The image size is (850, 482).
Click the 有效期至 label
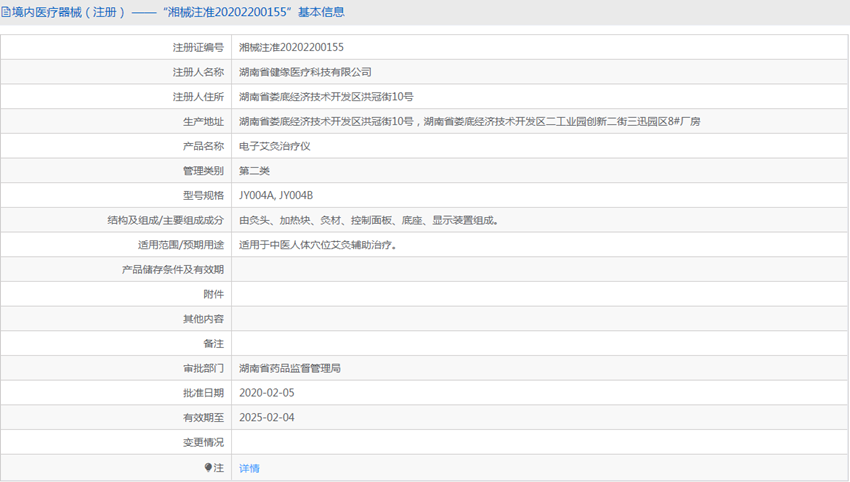point(203,417)
